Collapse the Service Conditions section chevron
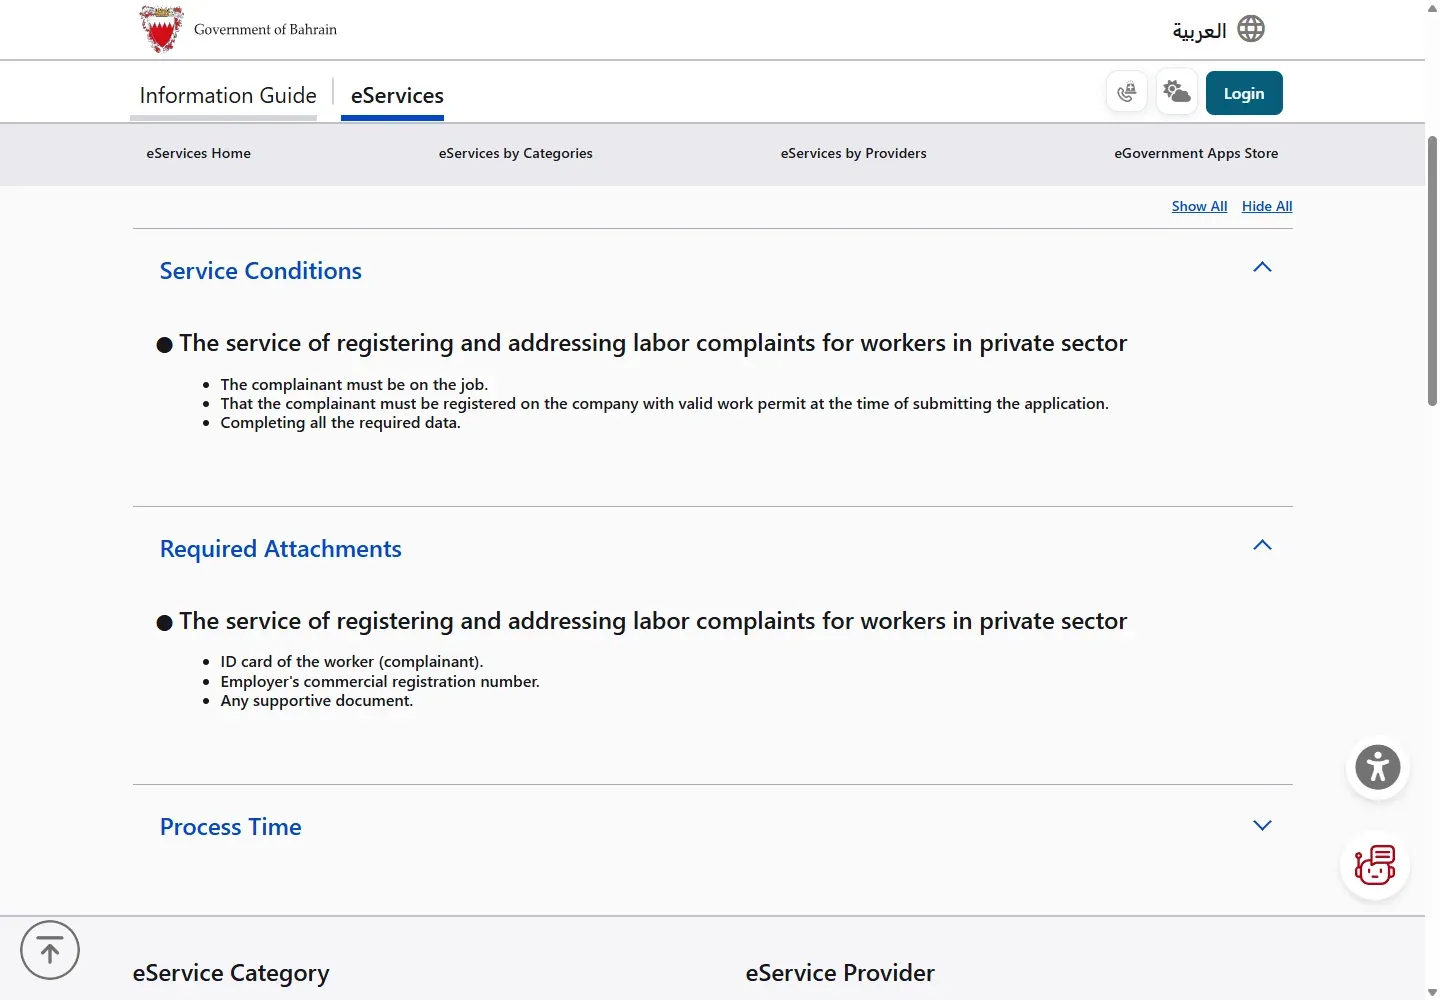The image size is (1440, 1000). (1262, 267)
